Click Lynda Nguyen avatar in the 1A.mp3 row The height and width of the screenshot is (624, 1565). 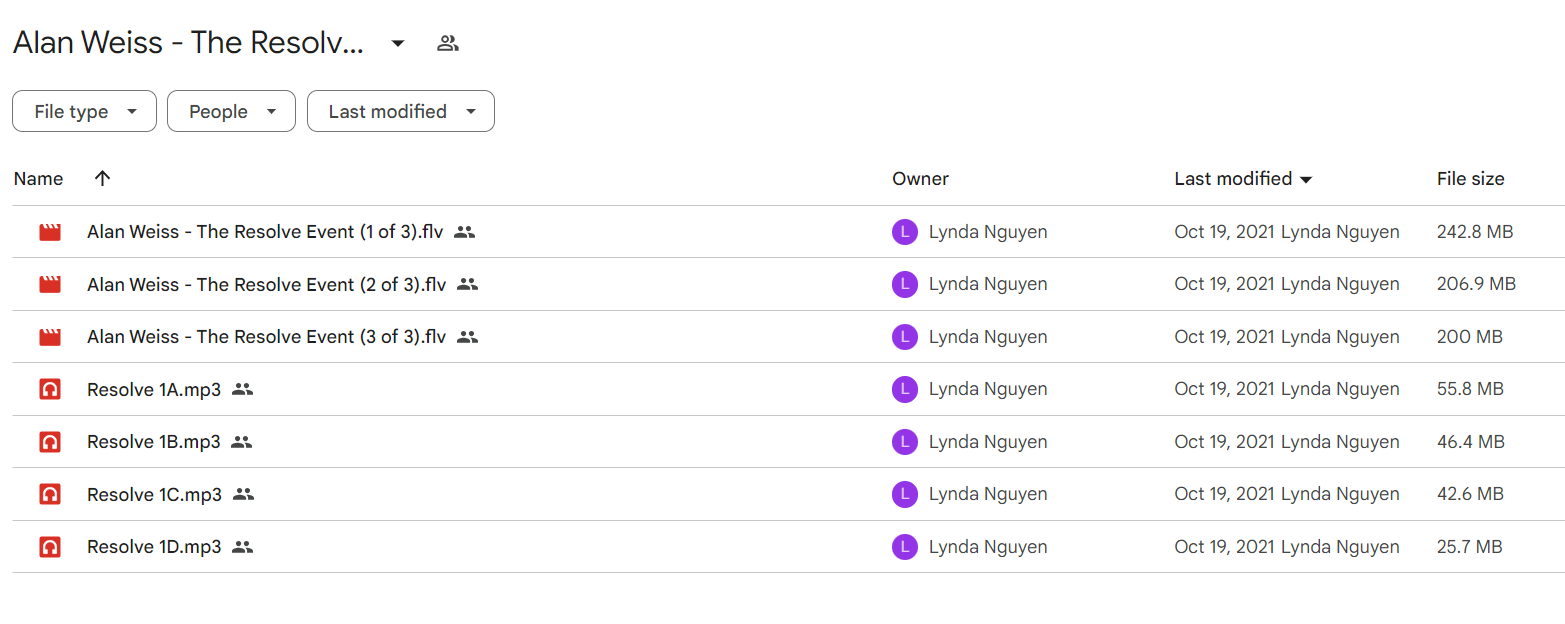pyautogui.click(x=904, y=389)
